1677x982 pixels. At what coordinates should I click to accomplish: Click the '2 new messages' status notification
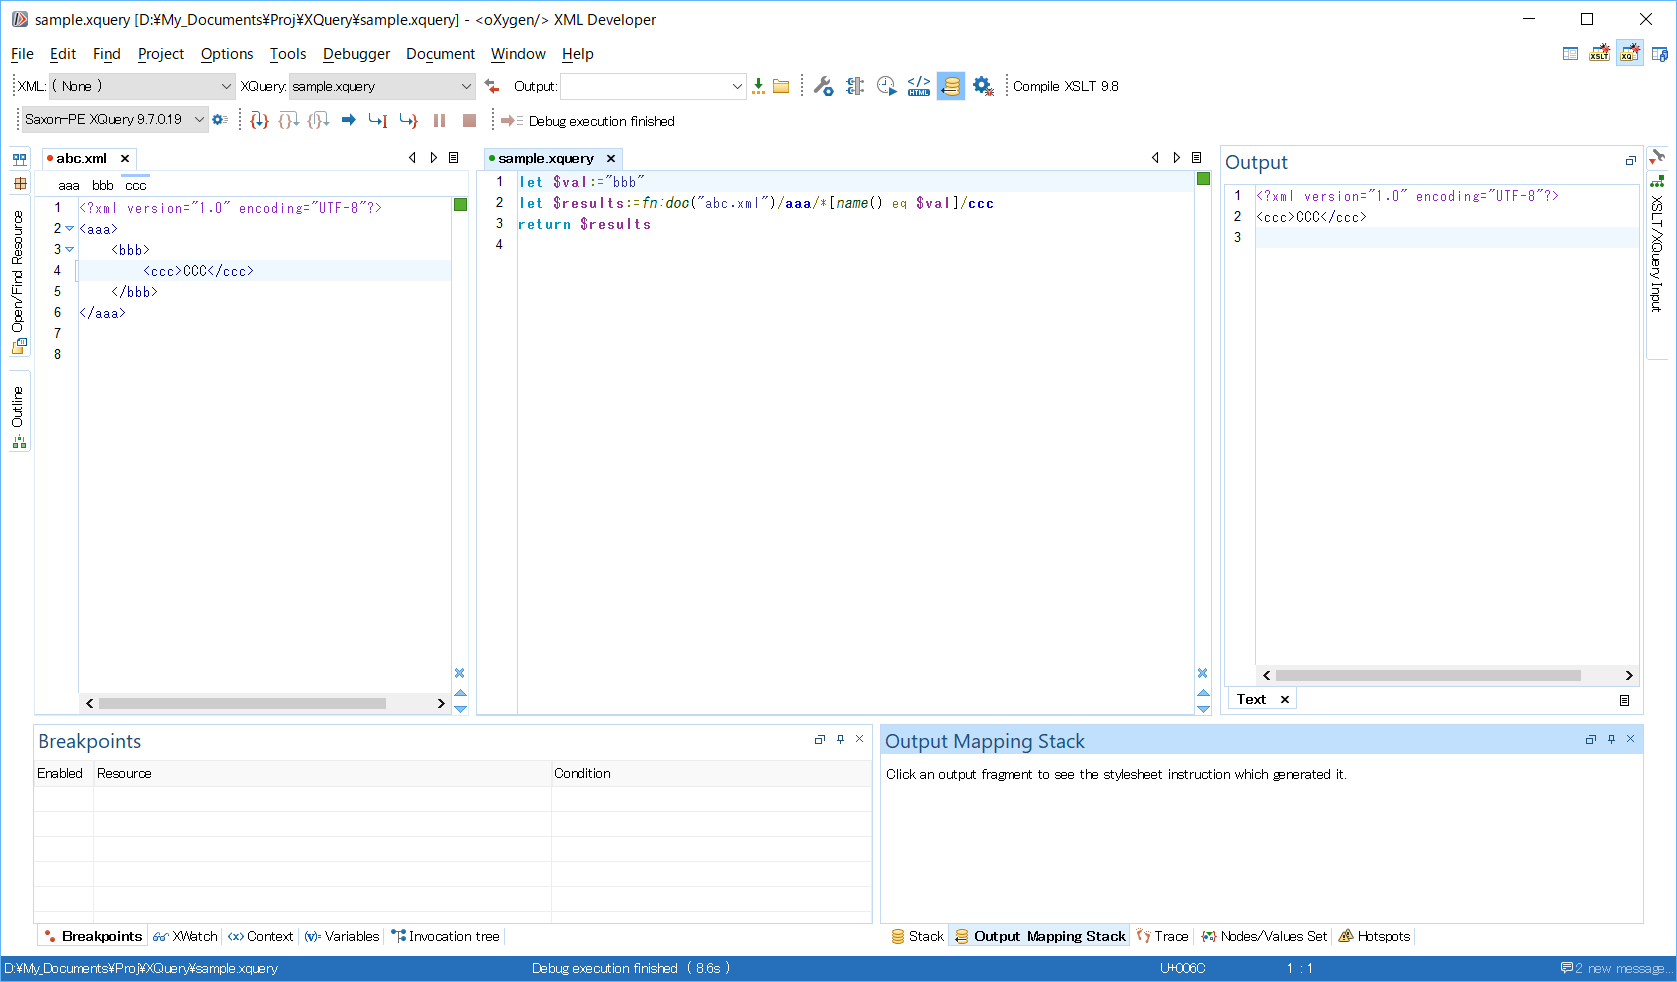[1614, 969]
